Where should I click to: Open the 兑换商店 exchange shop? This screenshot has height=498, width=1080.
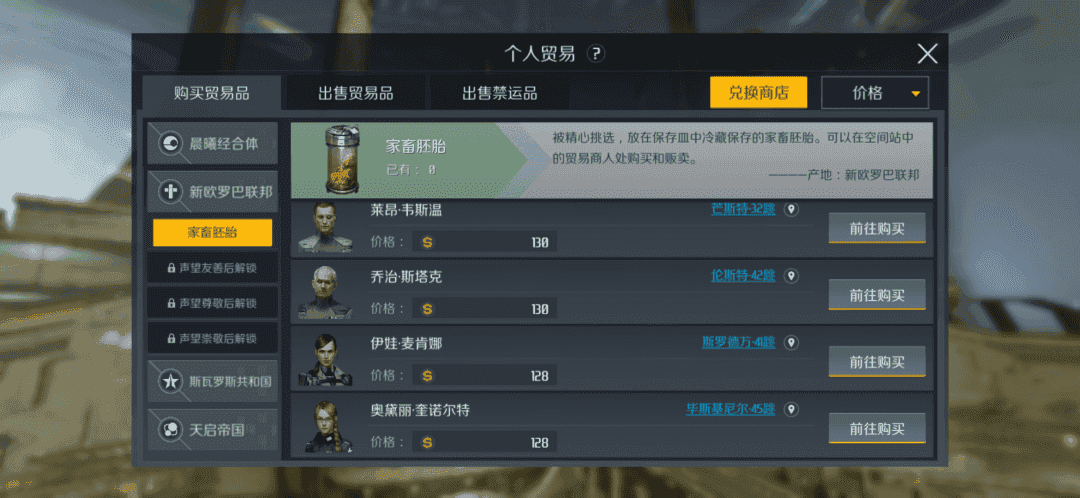pyautogui.click(x=758, y=93)
